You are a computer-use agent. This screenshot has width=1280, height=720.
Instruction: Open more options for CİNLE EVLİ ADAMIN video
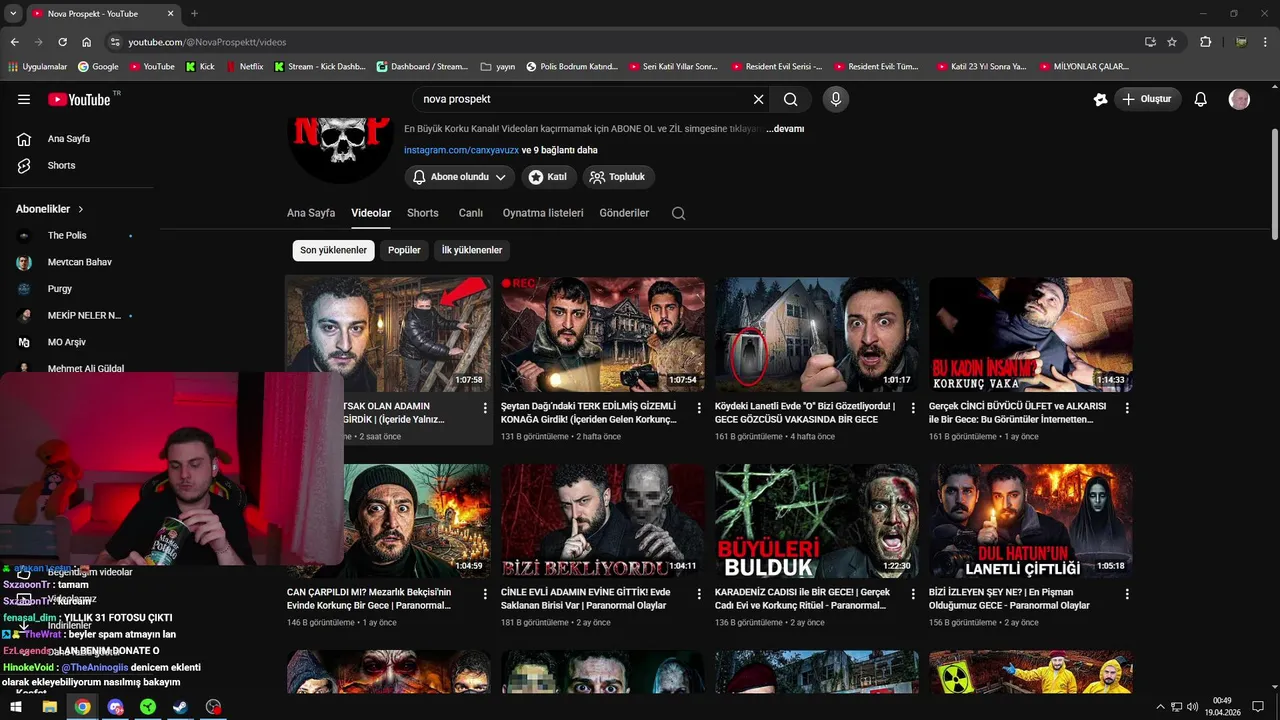(699, 594)
